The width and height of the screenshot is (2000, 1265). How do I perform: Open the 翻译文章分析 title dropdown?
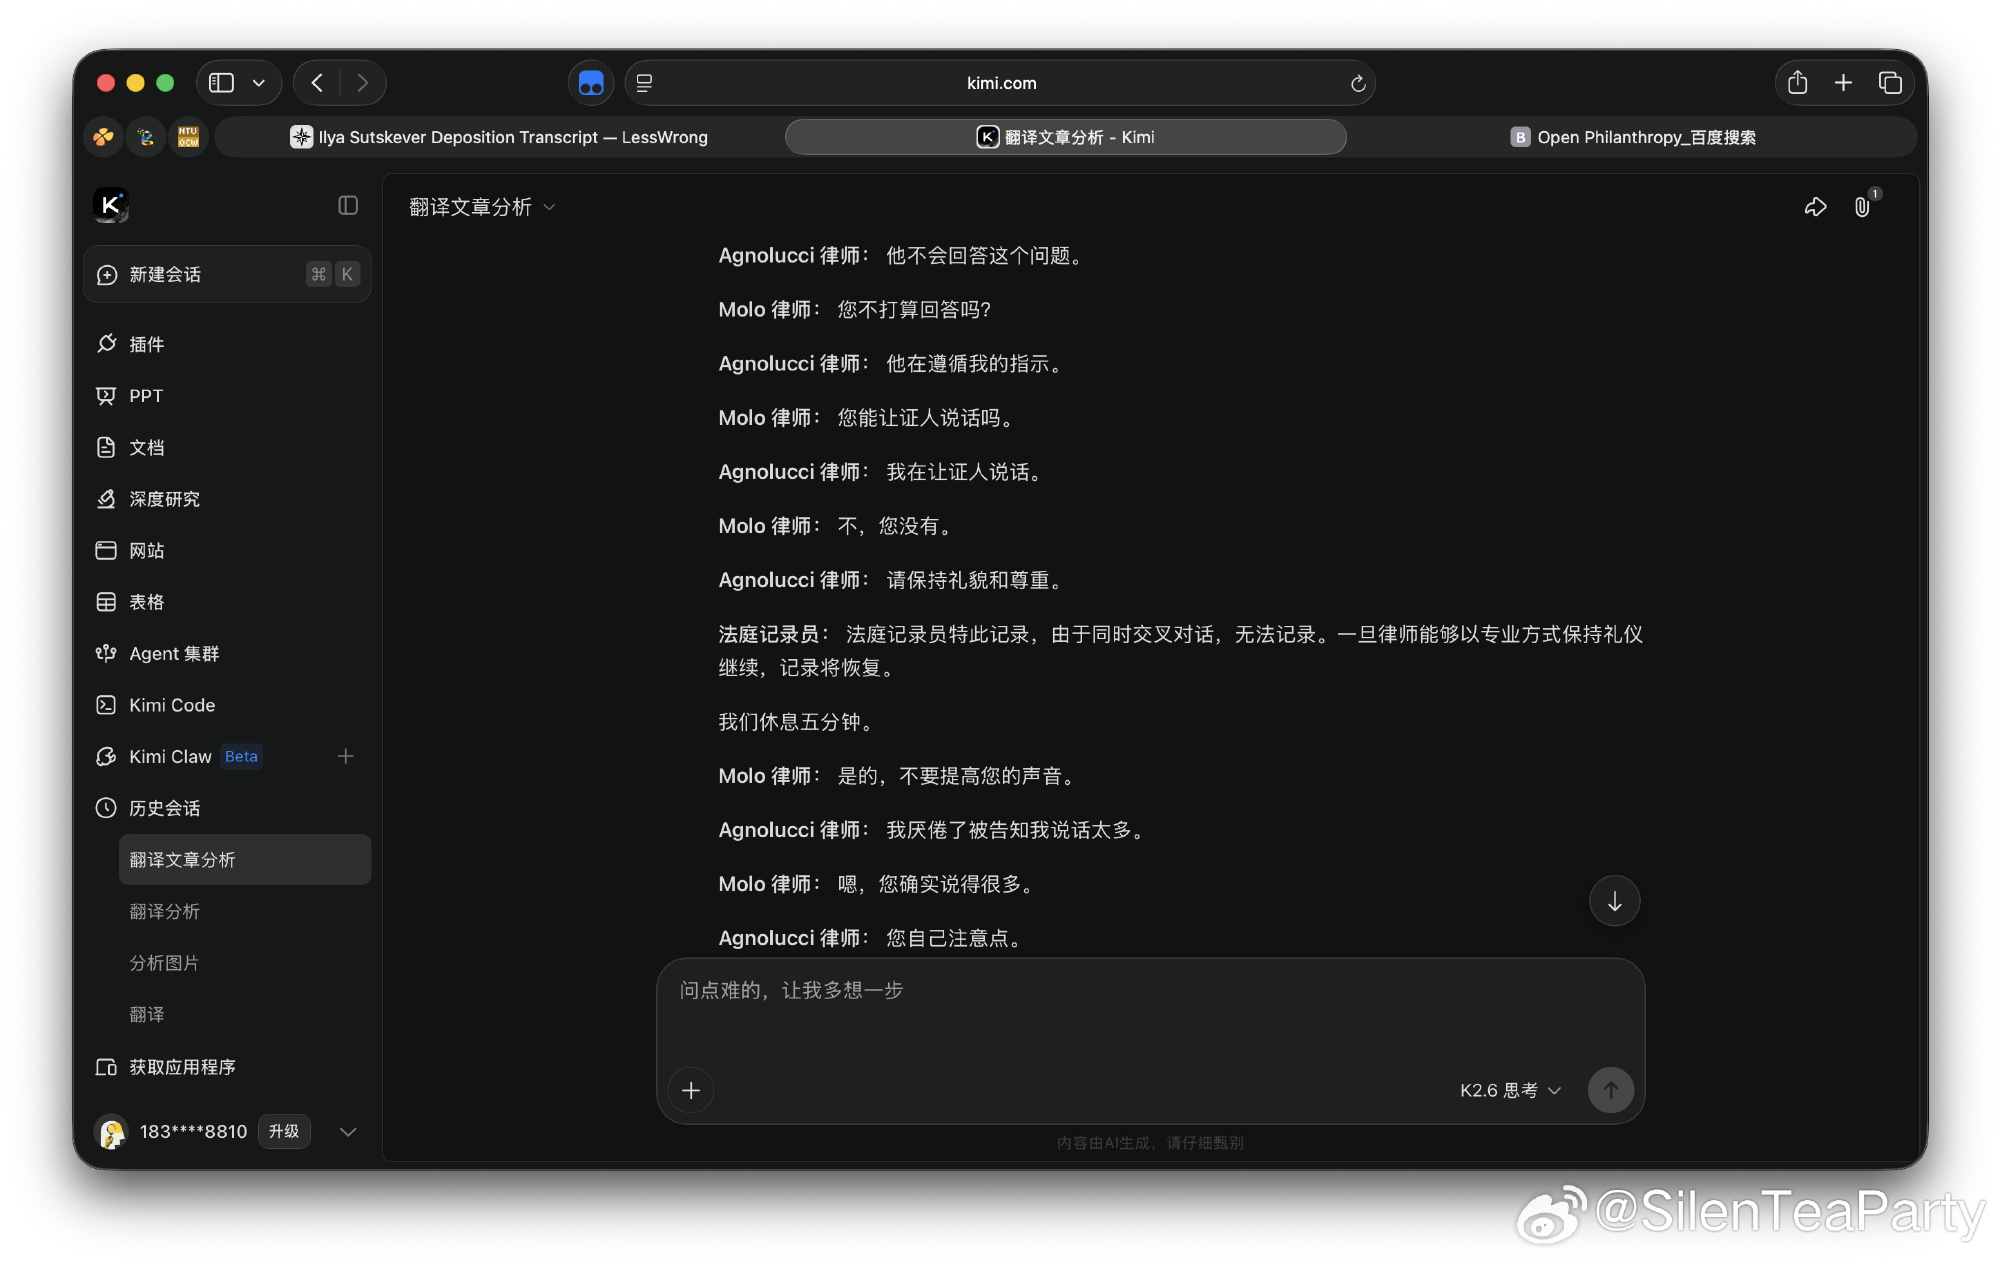pyautogui.click(x=482, y=207)
